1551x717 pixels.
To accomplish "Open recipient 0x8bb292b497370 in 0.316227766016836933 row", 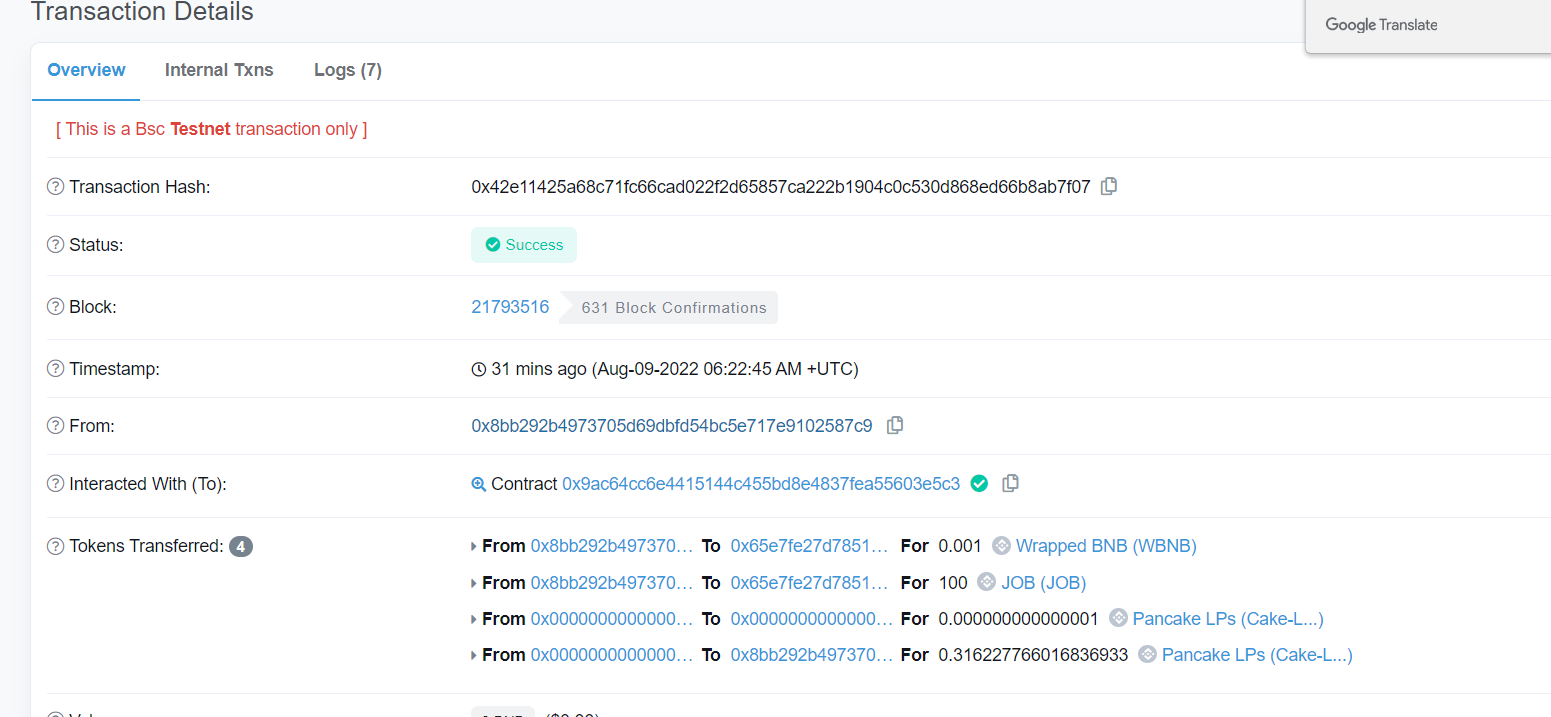I will (812, 654).
